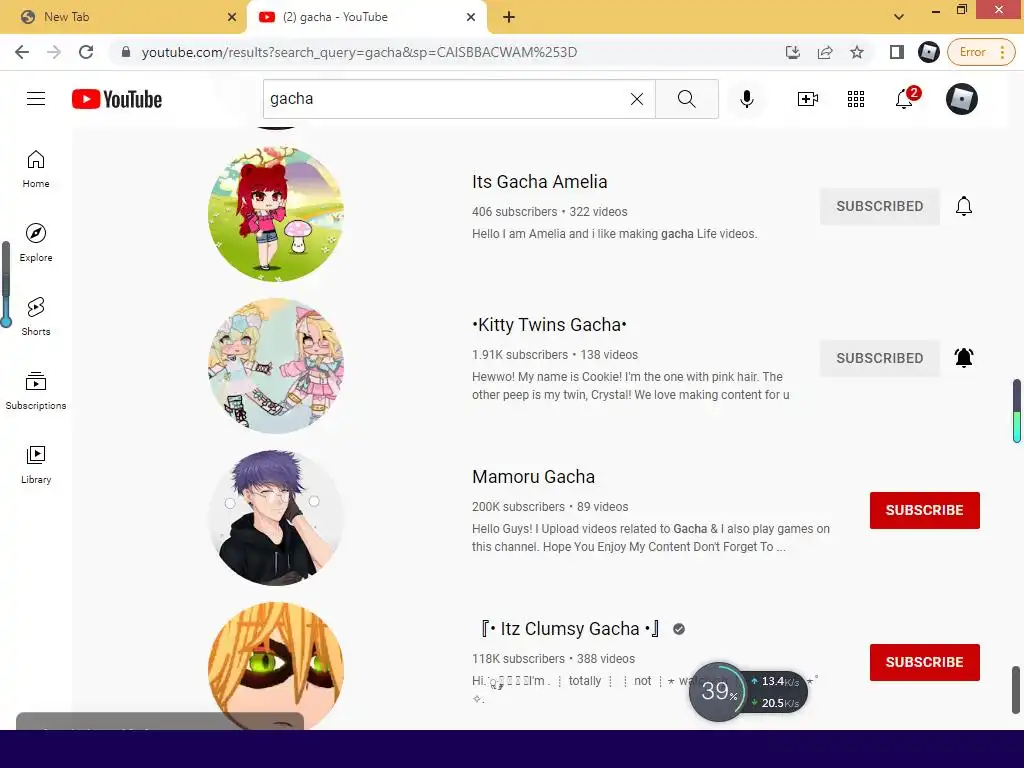Toggle the browser side panel
The height and width of the screenshot is (768, 1024).
pyautogui.click(x=897, y=52)
